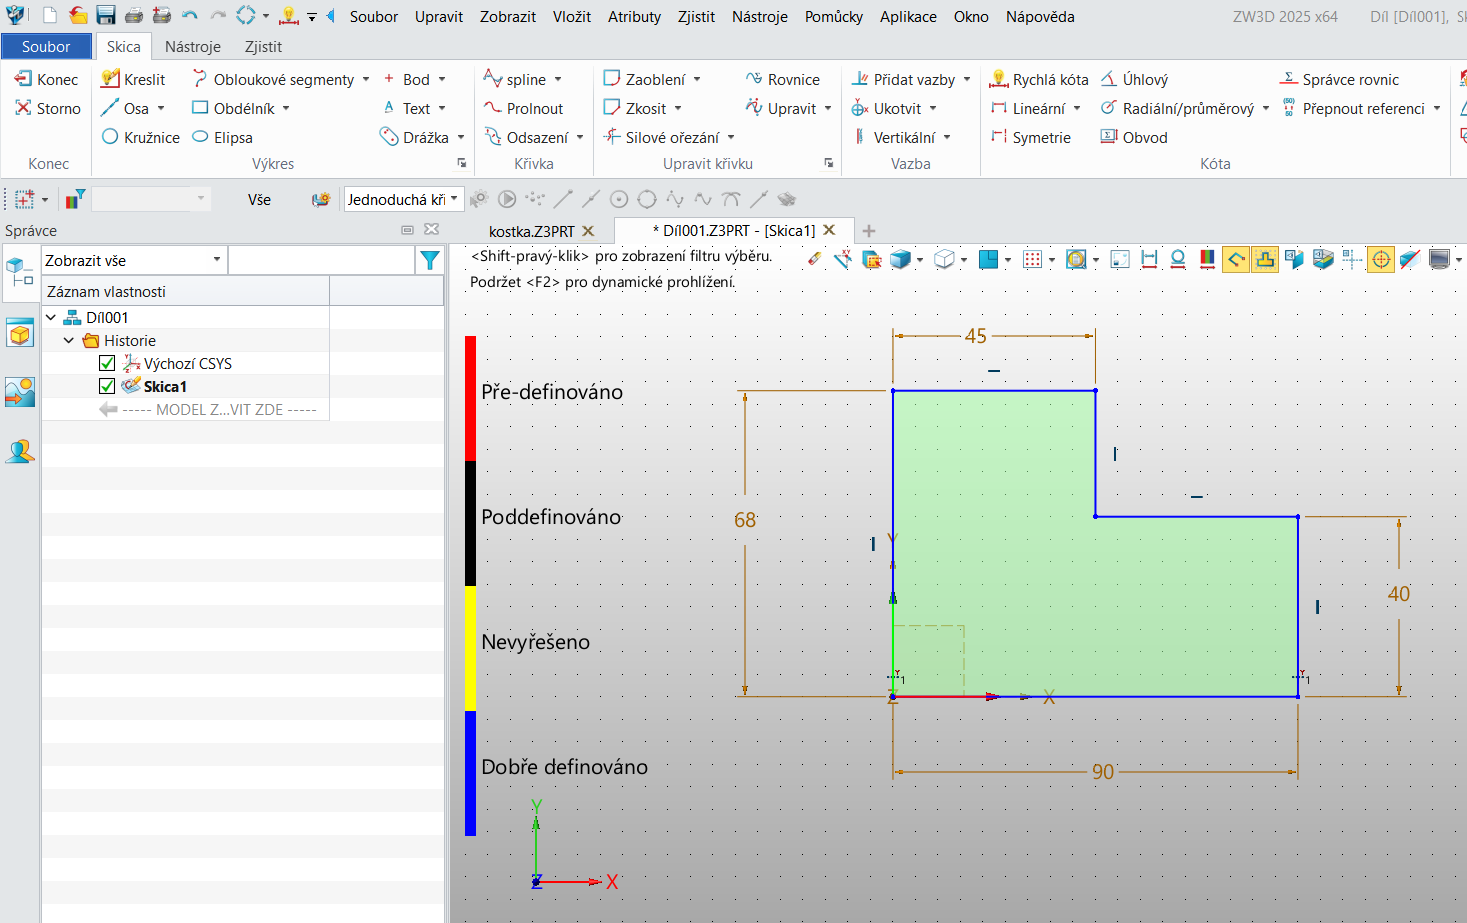Open the Zobrazit vše dropdown
Image resolution: width=1467 pixels, height=923 pixels.
tap(133, 260)
